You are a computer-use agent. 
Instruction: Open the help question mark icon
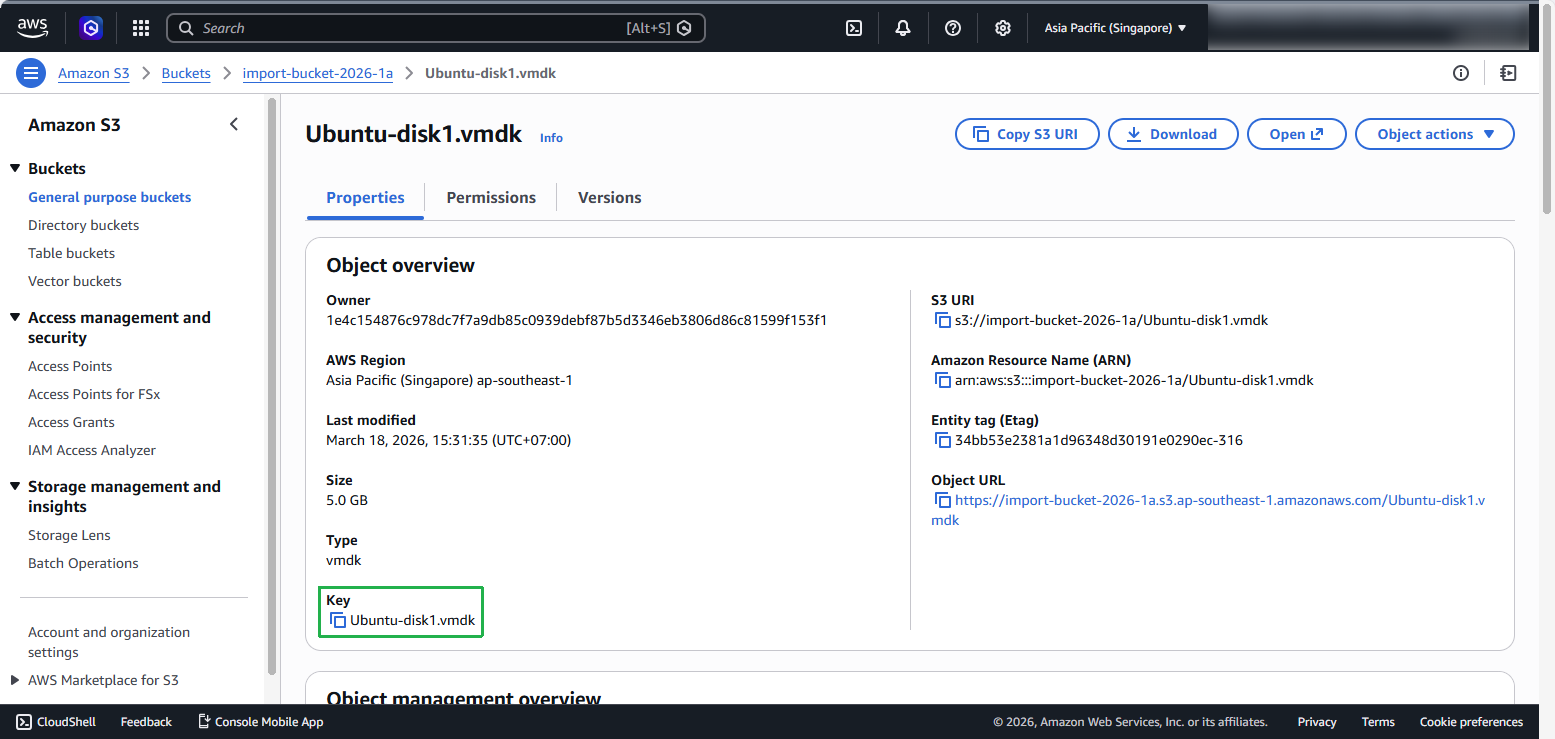(953, 28)
